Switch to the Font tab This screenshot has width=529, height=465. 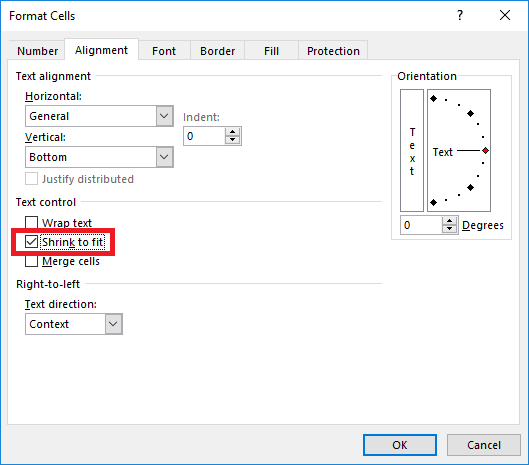click(164, 51)
